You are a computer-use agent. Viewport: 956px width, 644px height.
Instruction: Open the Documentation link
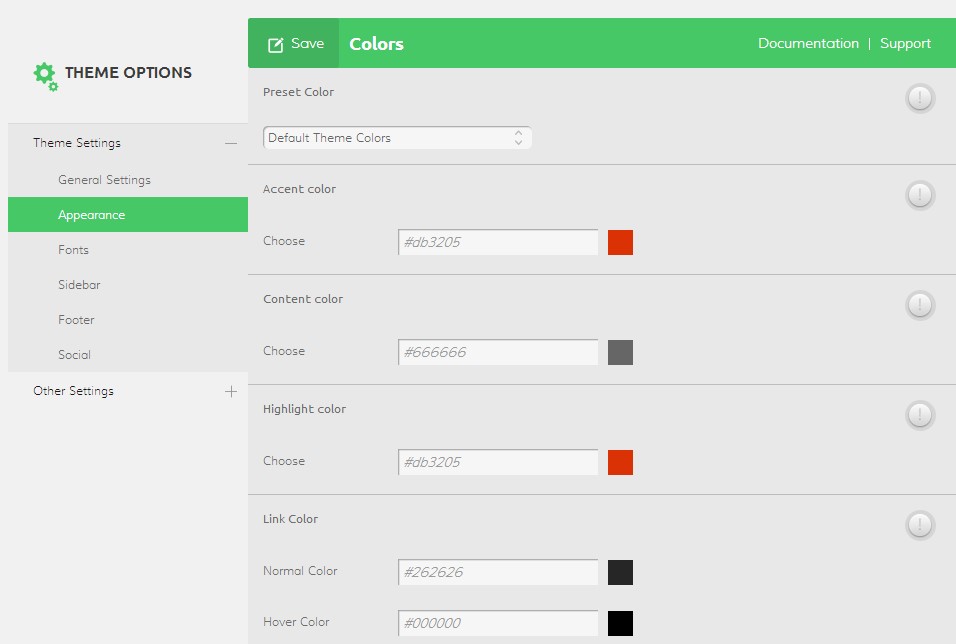click(x=808, y=43)
